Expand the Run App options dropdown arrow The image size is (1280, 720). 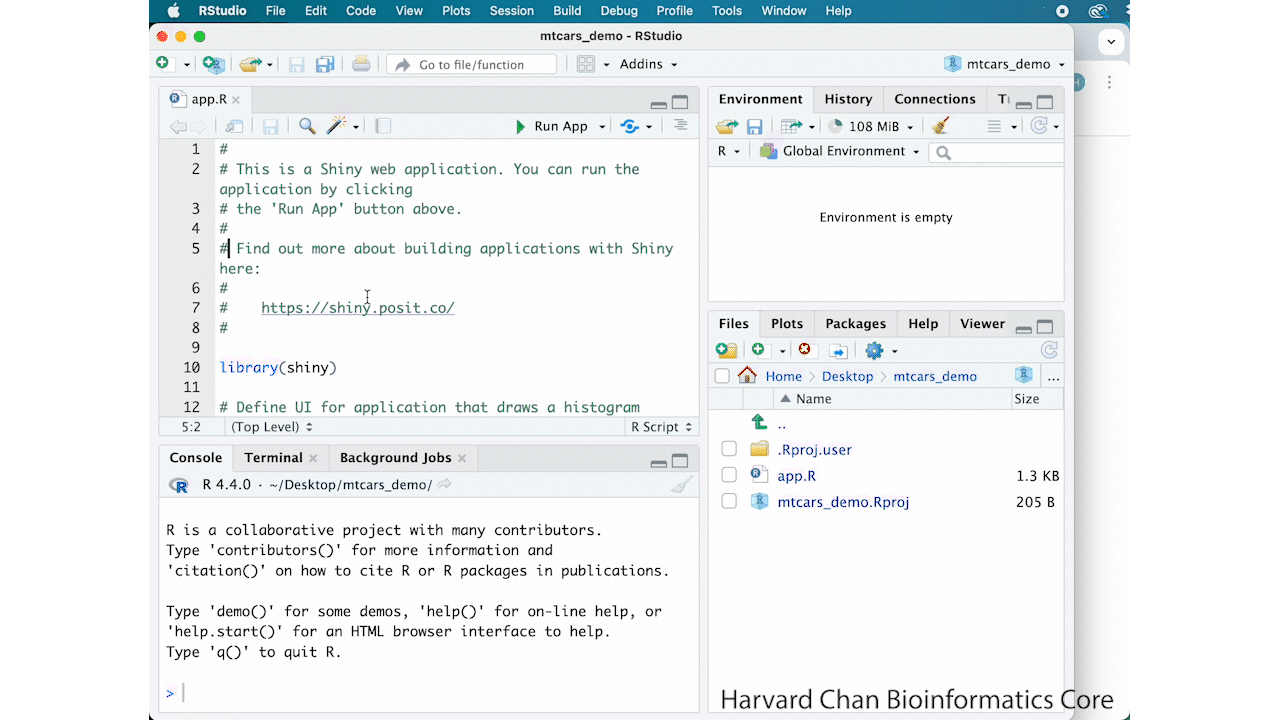(602, 127)
